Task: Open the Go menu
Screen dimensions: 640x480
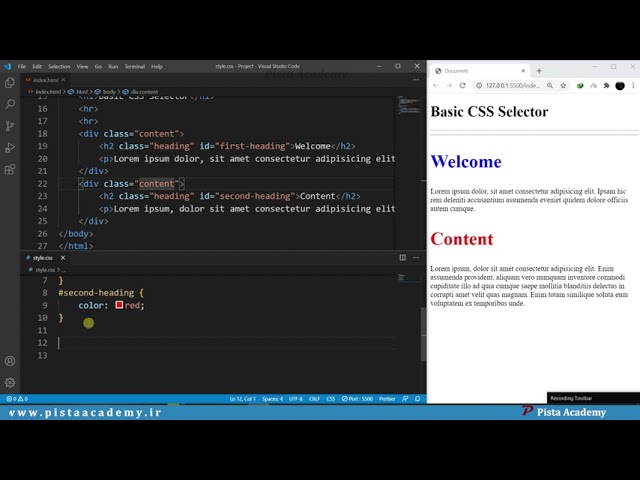Action: click(x=98, y=66)
